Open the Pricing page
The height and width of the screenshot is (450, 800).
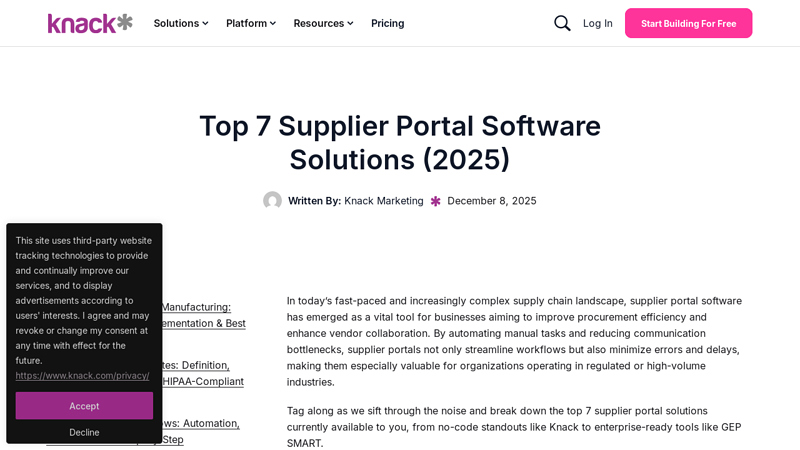click(388, 23)
